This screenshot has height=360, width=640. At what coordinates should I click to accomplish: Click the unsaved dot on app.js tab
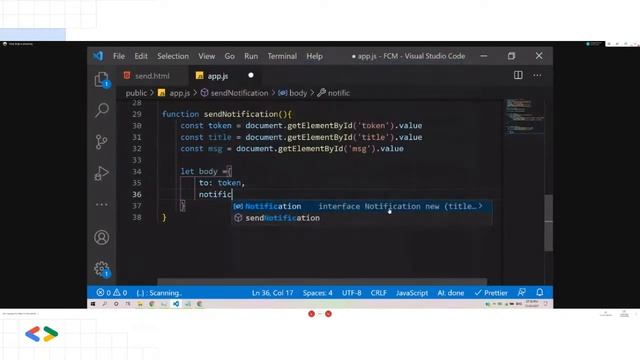(x=251, y=75)
